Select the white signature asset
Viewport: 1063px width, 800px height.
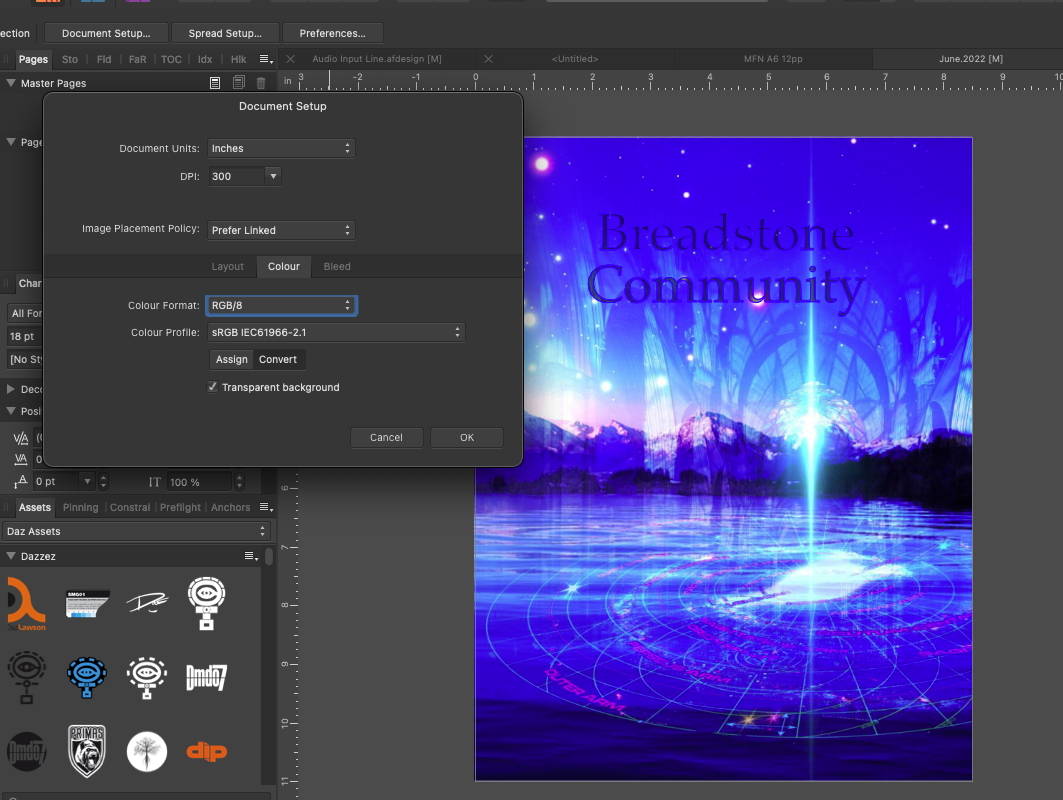pyautogui.click(x=147, y=602)
